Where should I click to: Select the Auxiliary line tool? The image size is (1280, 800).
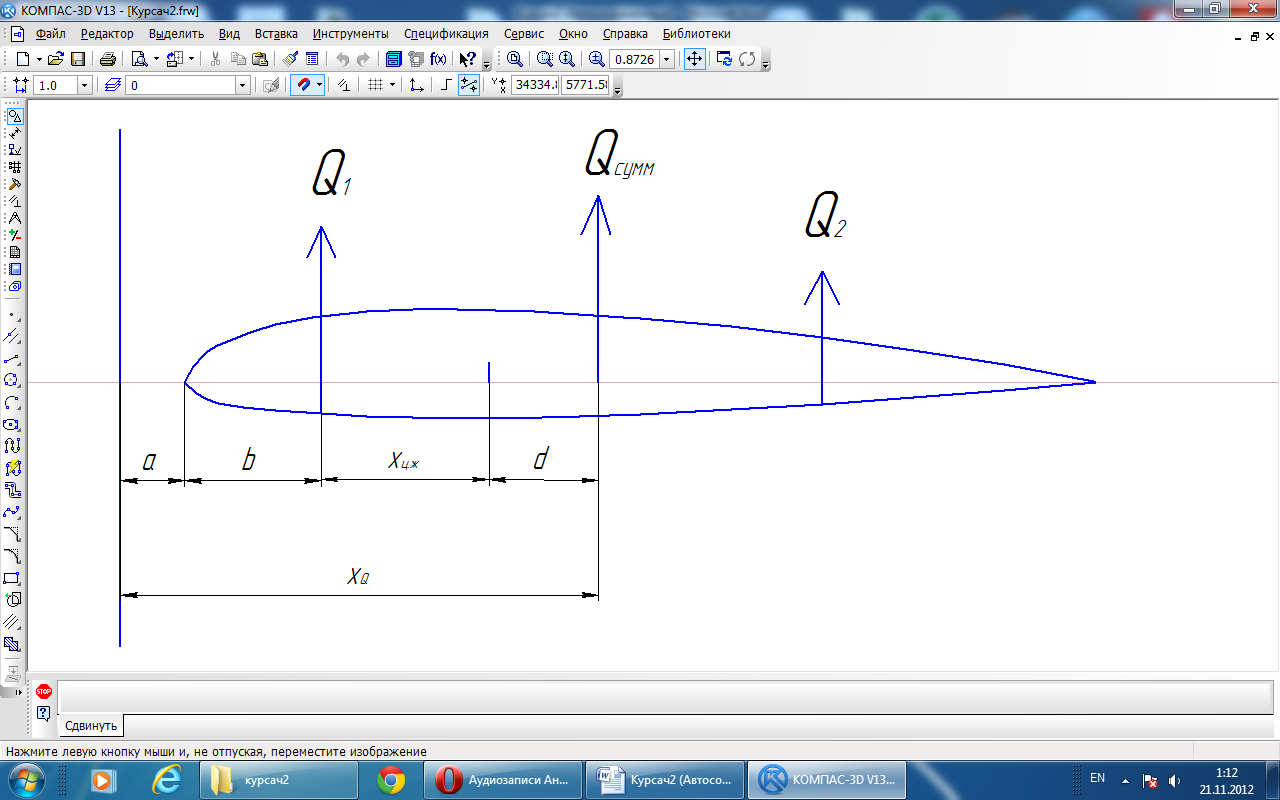coord(12,337)
